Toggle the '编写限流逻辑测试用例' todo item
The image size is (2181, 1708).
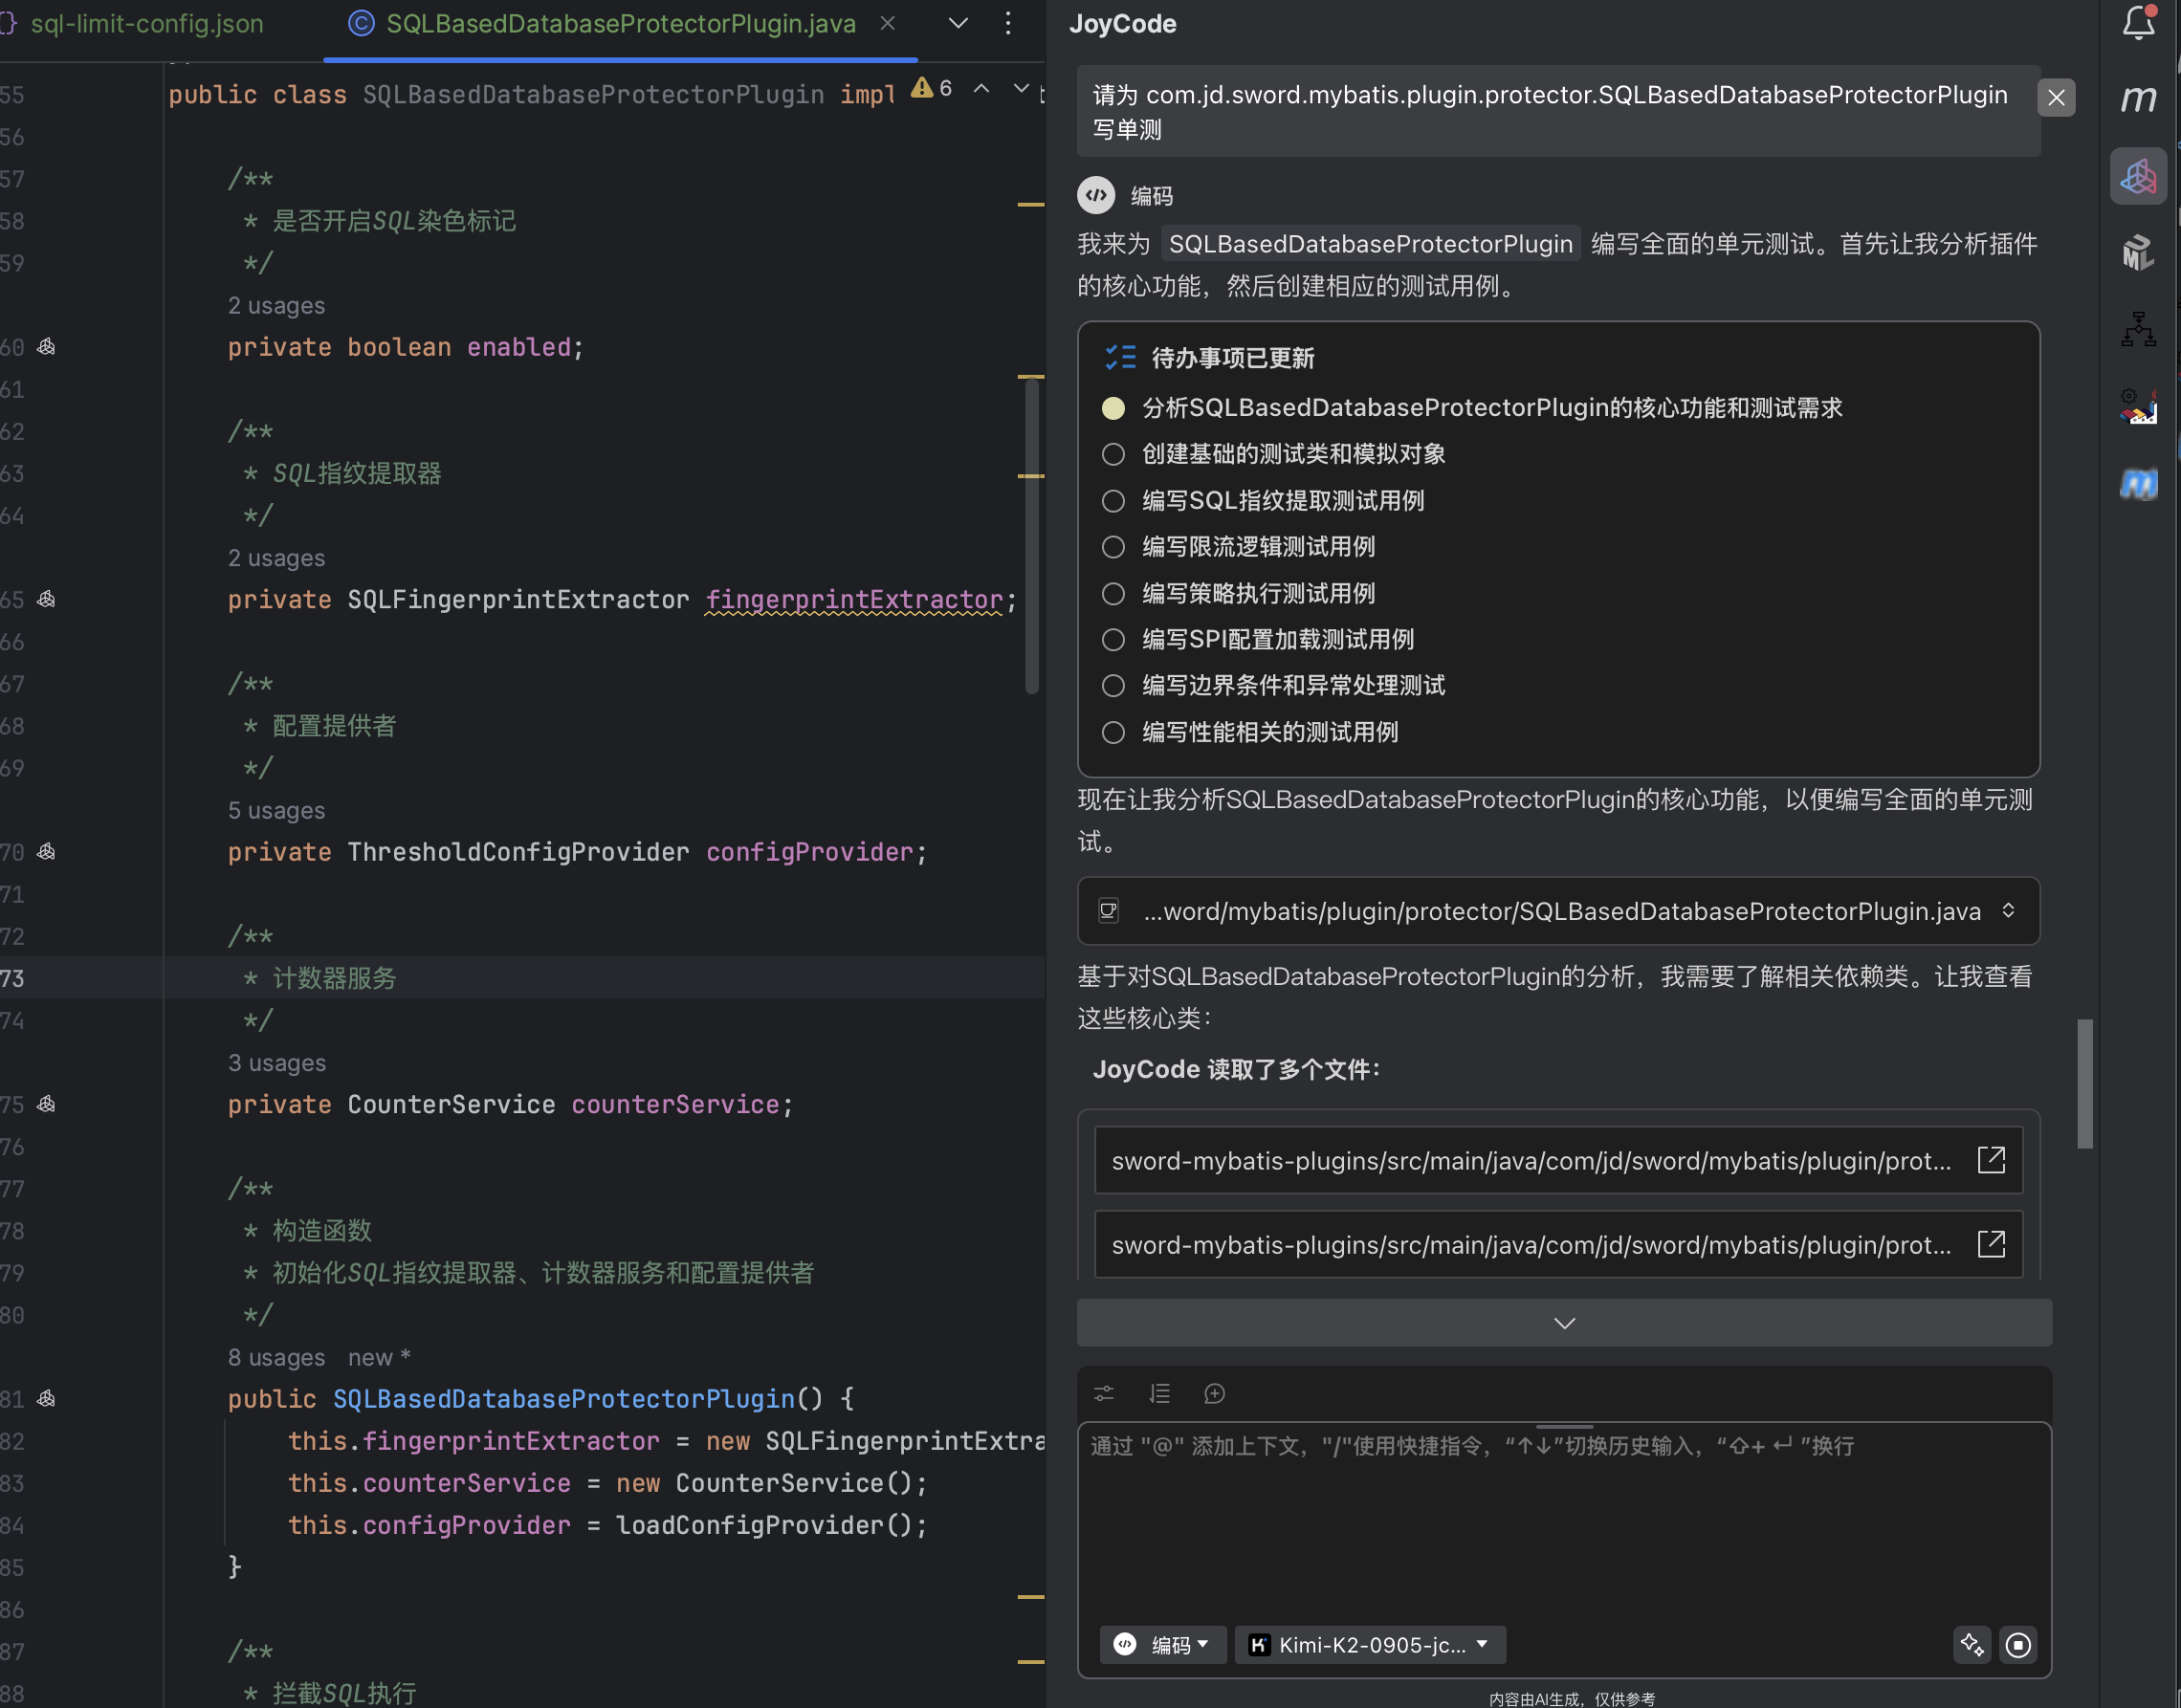click(x=1113, y=547)
